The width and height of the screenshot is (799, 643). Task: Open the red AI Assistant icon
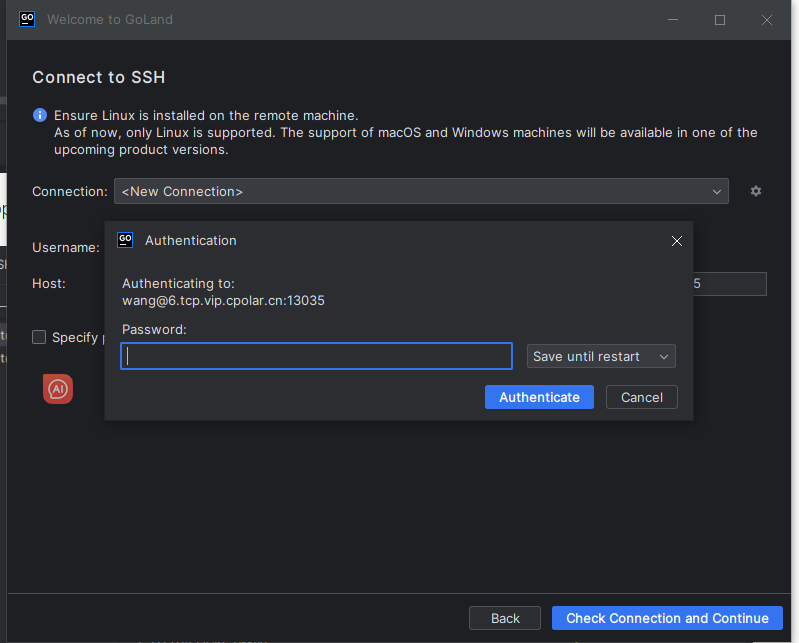(58, 389)
